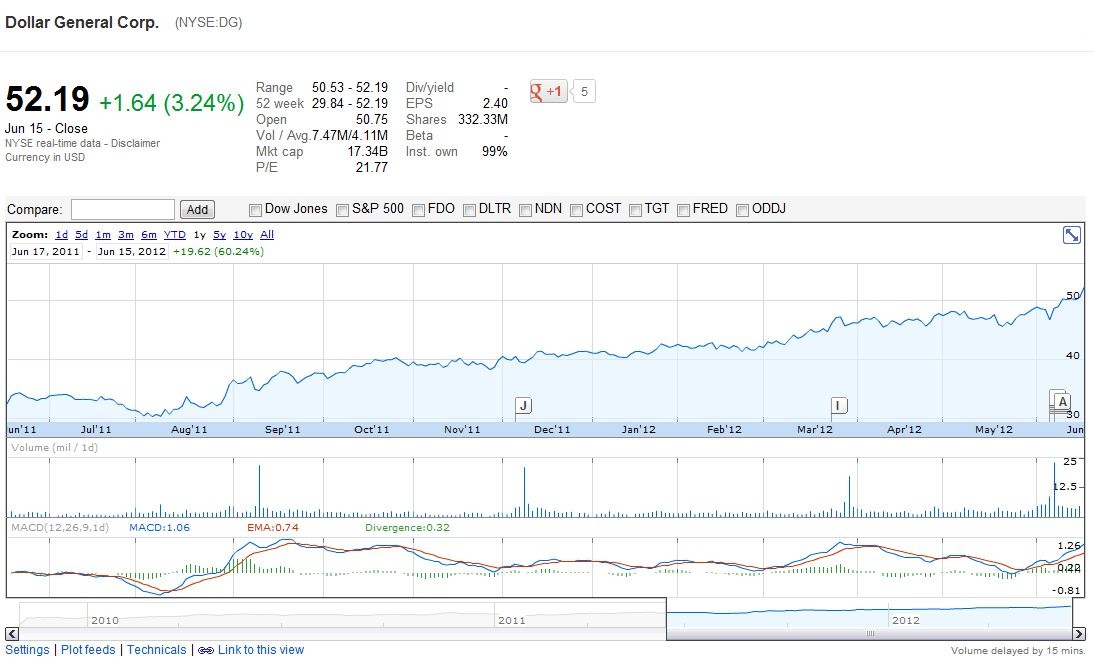
Task: Click the Compare ticker input field
Action: pos(123,209)
